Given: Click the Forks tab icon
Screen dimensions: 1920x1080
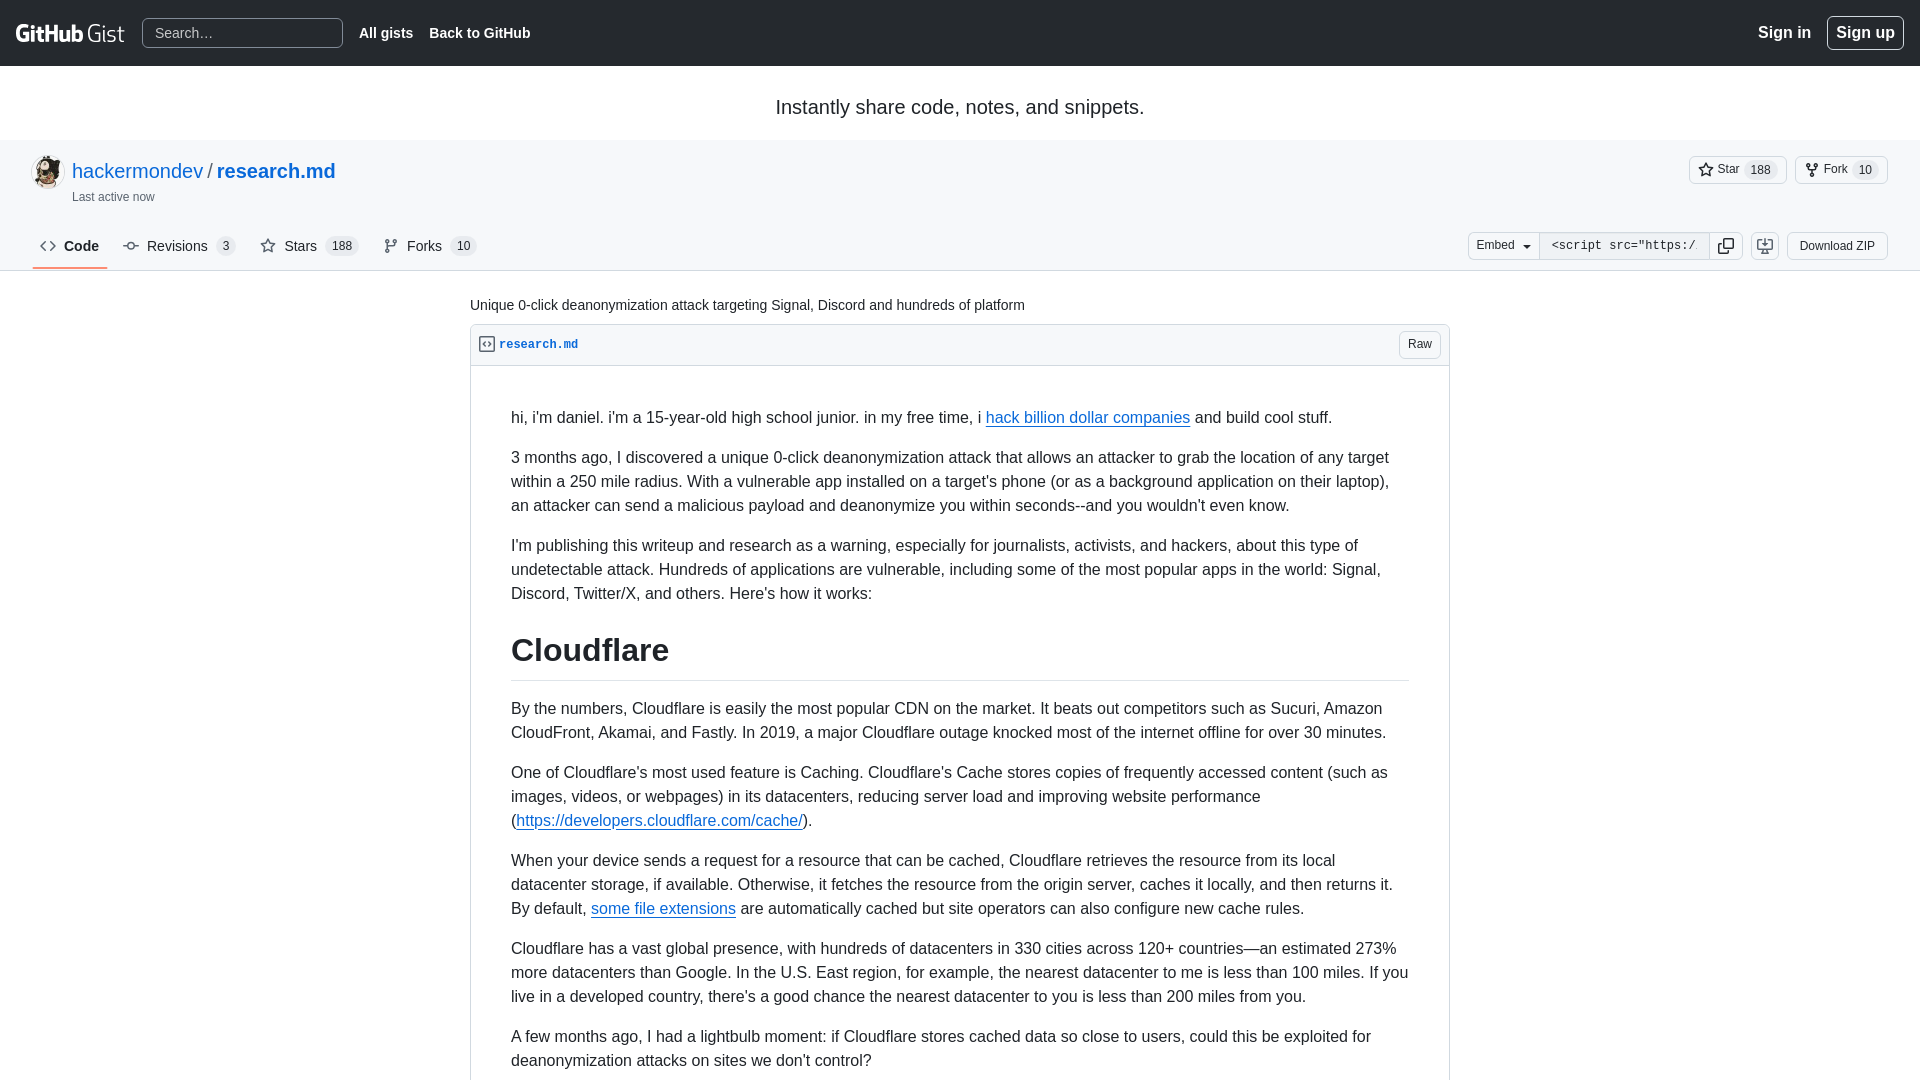Looking at the screenshot, I should [390, 245].
